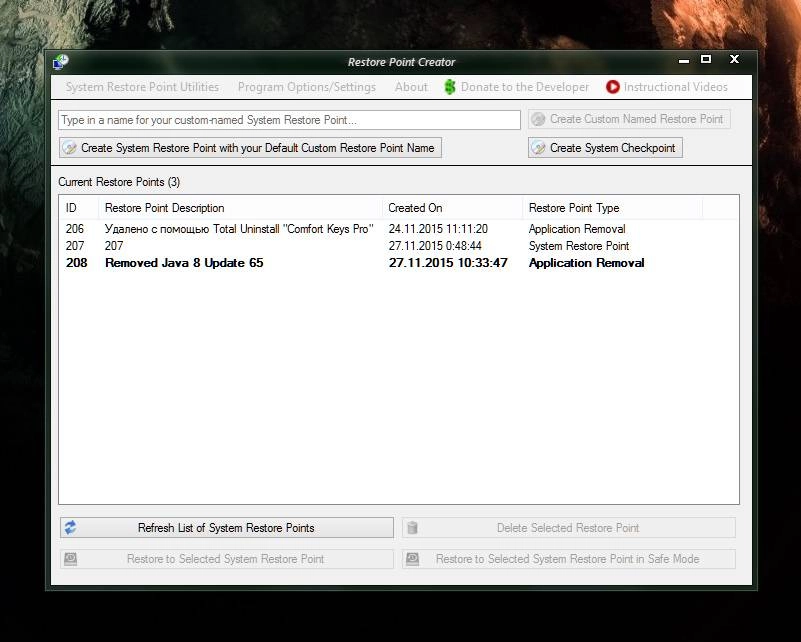The height and width of the screenshot is (642, 801).
Task: Click the red play Instructional Videos icon
Action: coord(612,87)
